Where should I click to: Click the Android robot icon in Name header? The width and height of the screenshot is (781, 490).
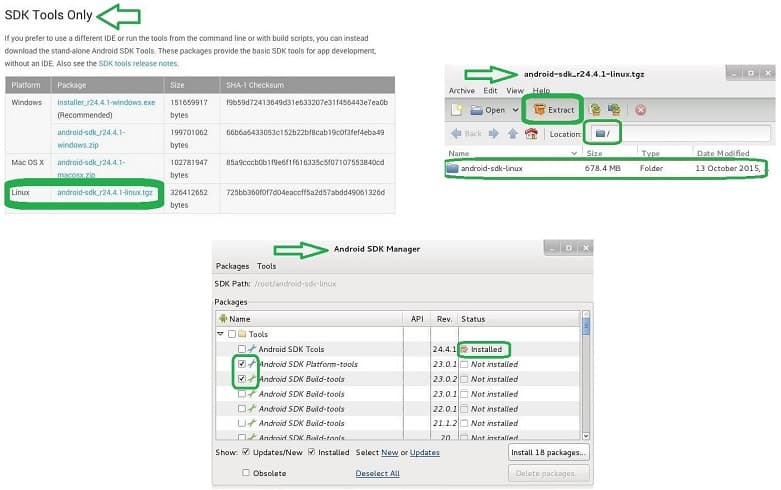click(x=223, y=318)
